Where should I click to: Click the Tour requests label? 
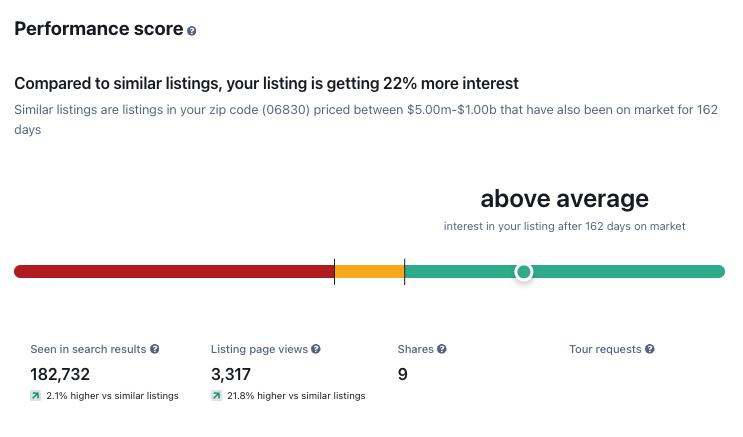point(605,349)
